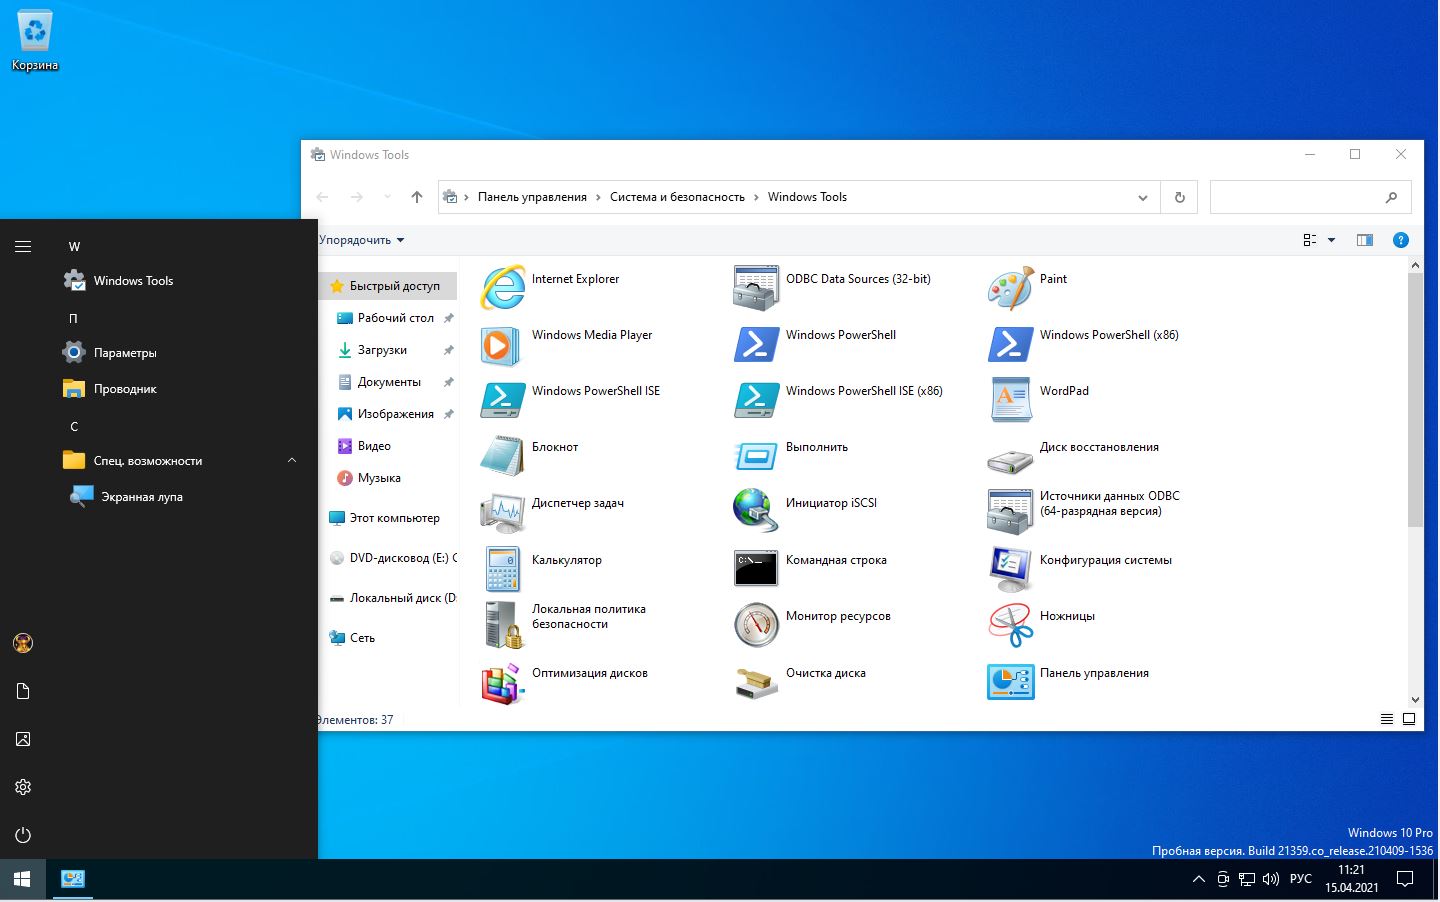The image size is (1440, 902).
Task: Open Windows PowerShell (x86) icon
Action: coord(1010,344)
